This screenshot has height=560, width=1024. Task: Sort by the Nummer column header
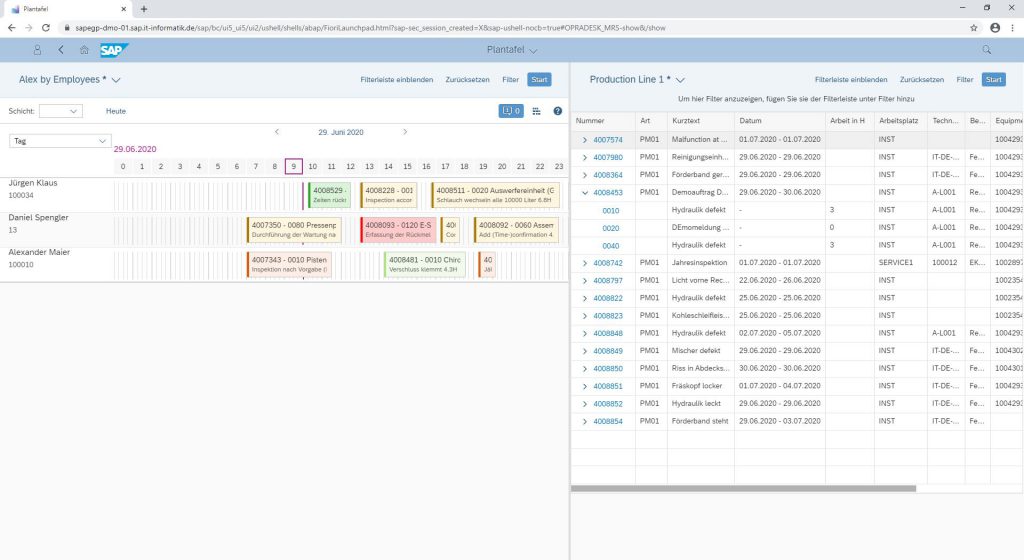coord(604,121)
